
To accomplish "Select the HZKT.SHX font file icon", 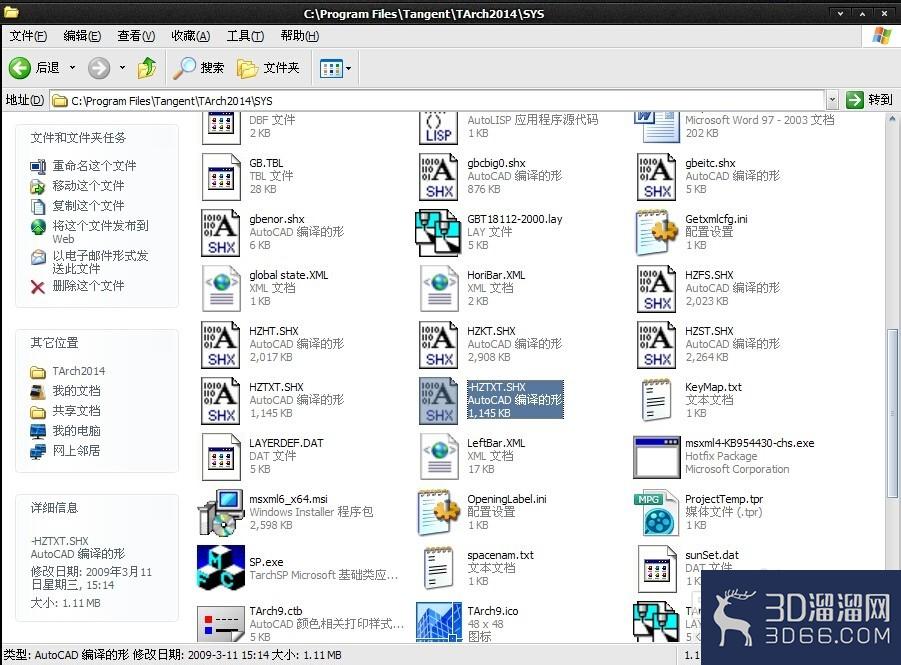I will point(439,344).
